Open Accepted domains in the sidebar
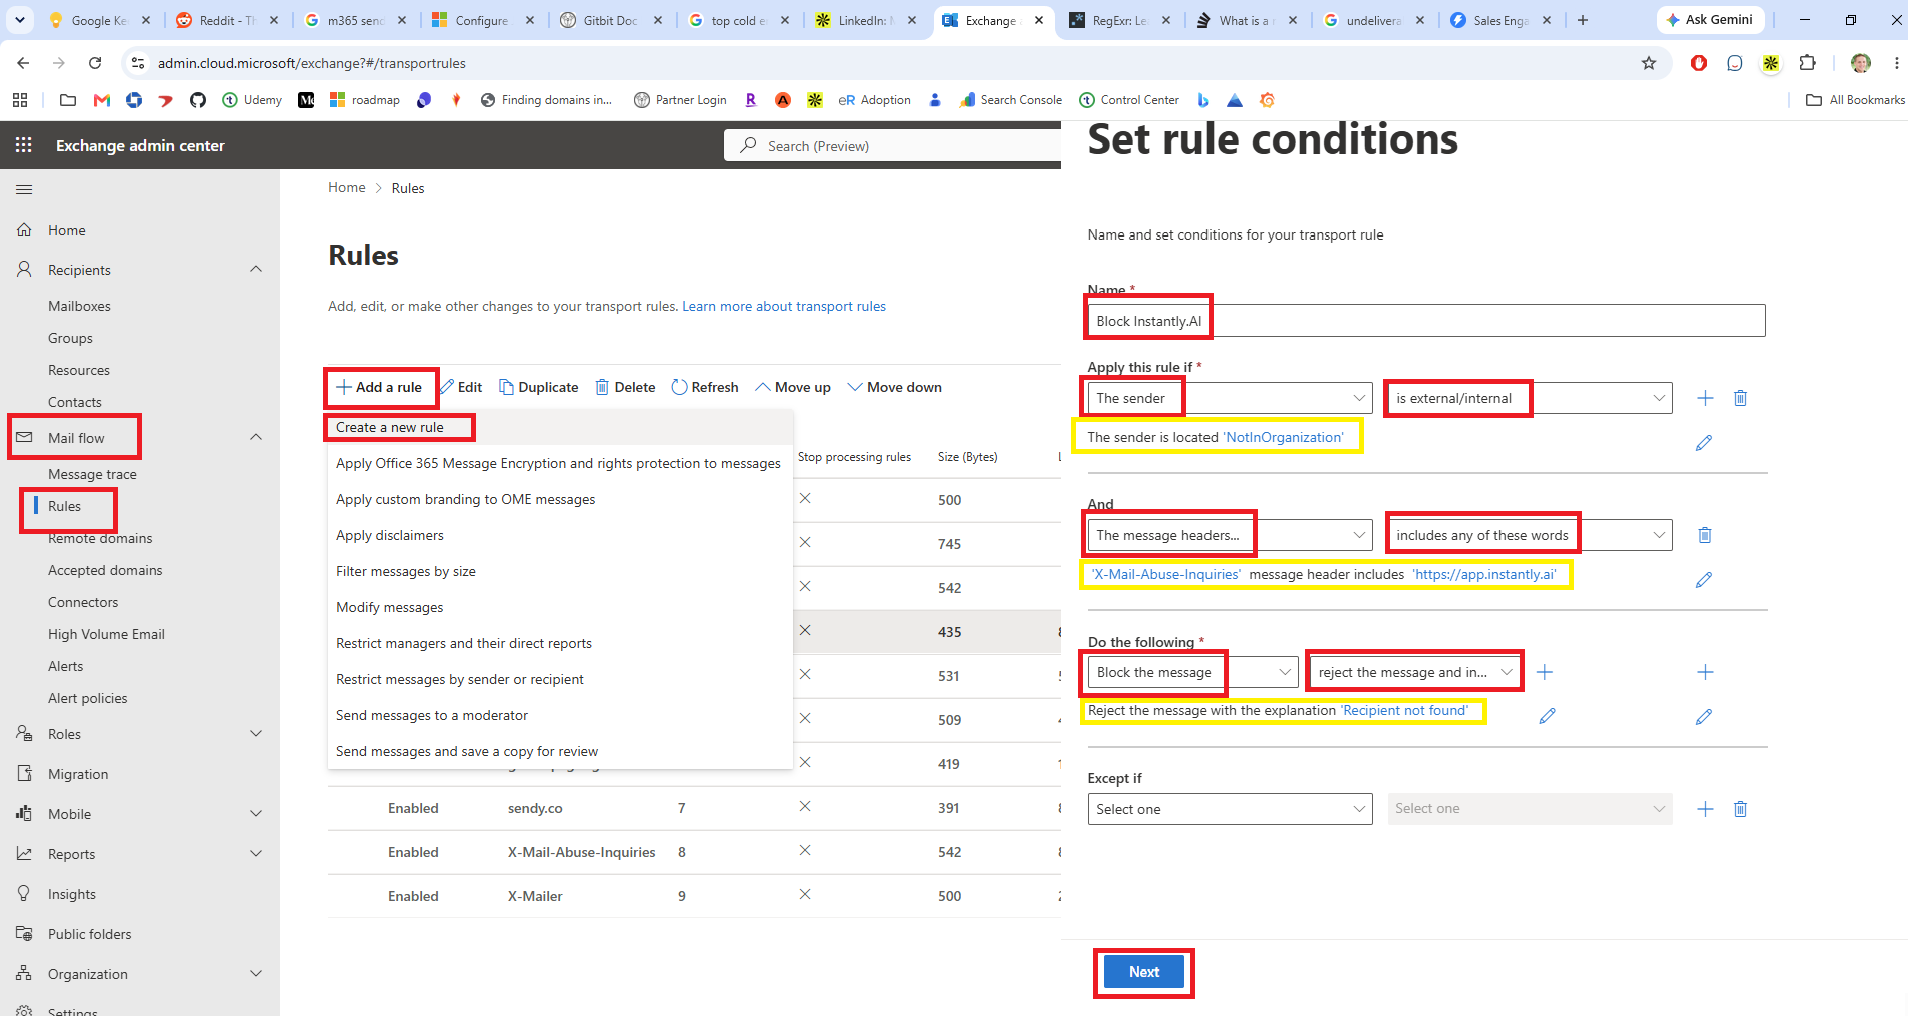Image resolution: width=1908 pixels, height=1020 pixels. pyautogui.click(x=105, y=570)
